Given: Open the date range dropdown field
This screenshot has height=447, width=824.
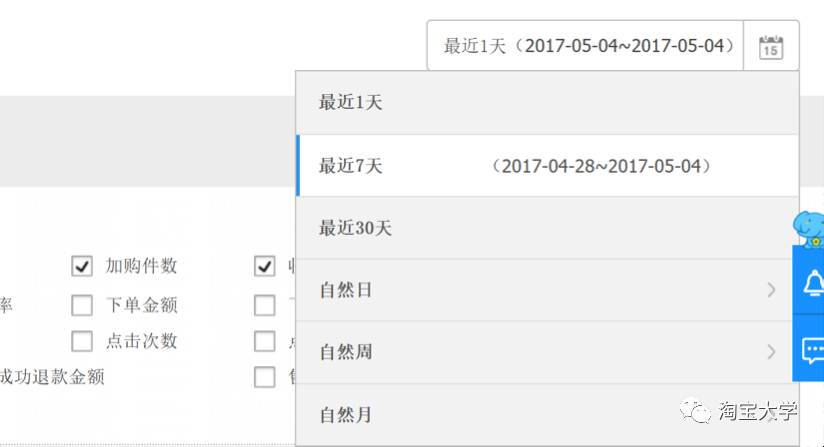Looking at the screenshot, I should coord(585,46).
